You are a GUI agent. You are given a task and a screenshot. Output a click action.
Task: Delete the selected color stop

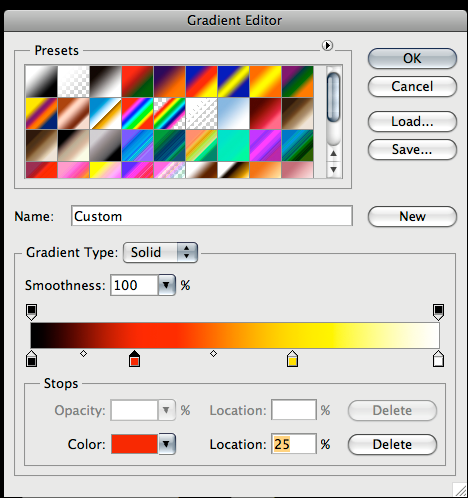pos(392,444)
